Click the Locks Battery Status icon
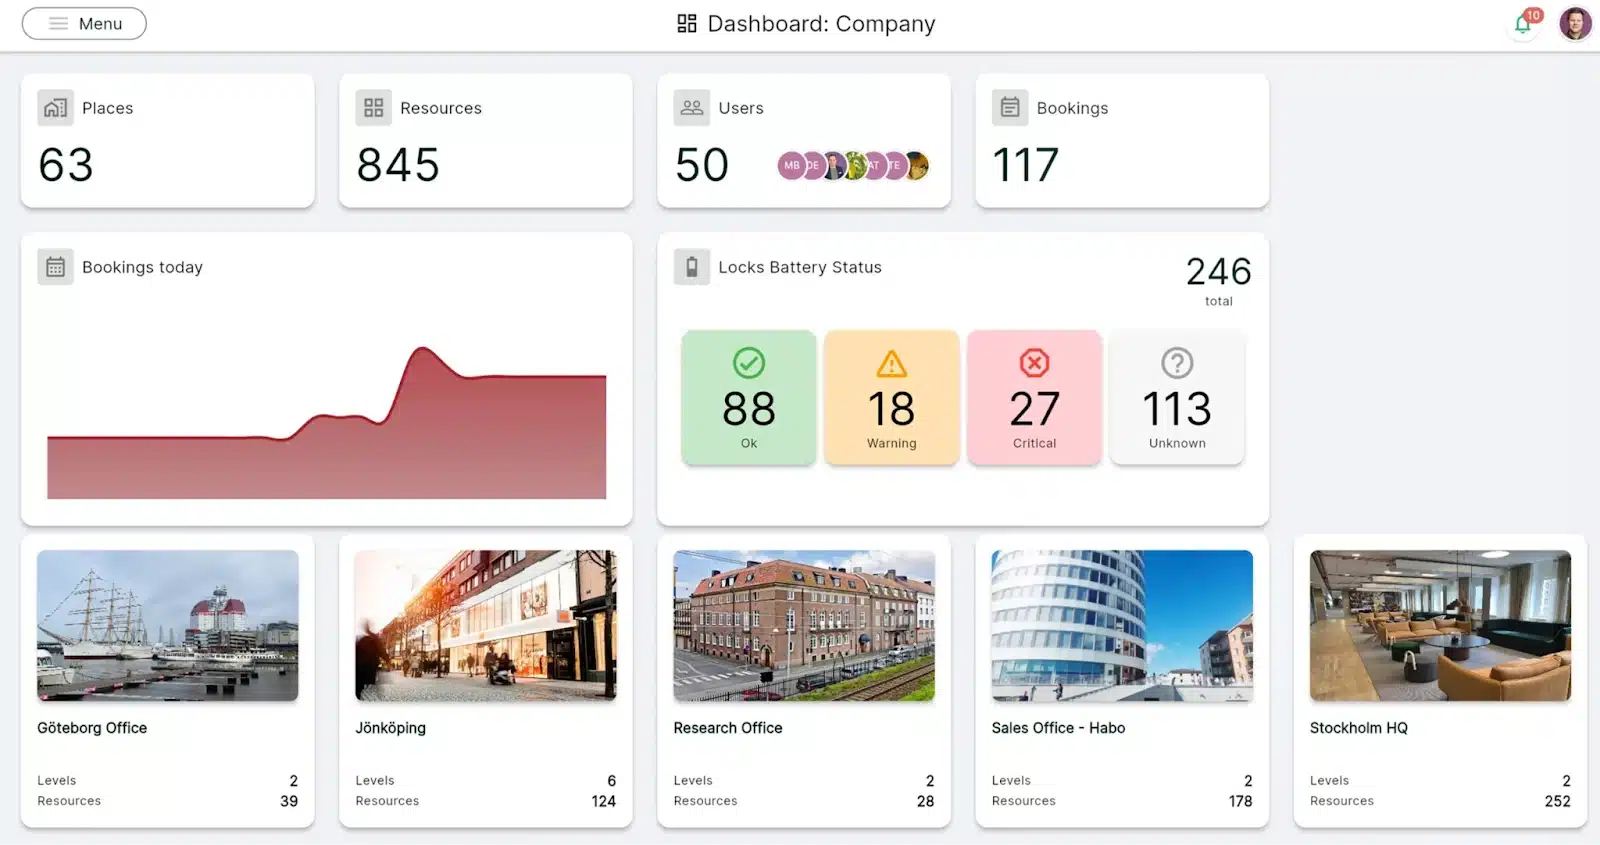The image size is (1600, 845). 691,267
